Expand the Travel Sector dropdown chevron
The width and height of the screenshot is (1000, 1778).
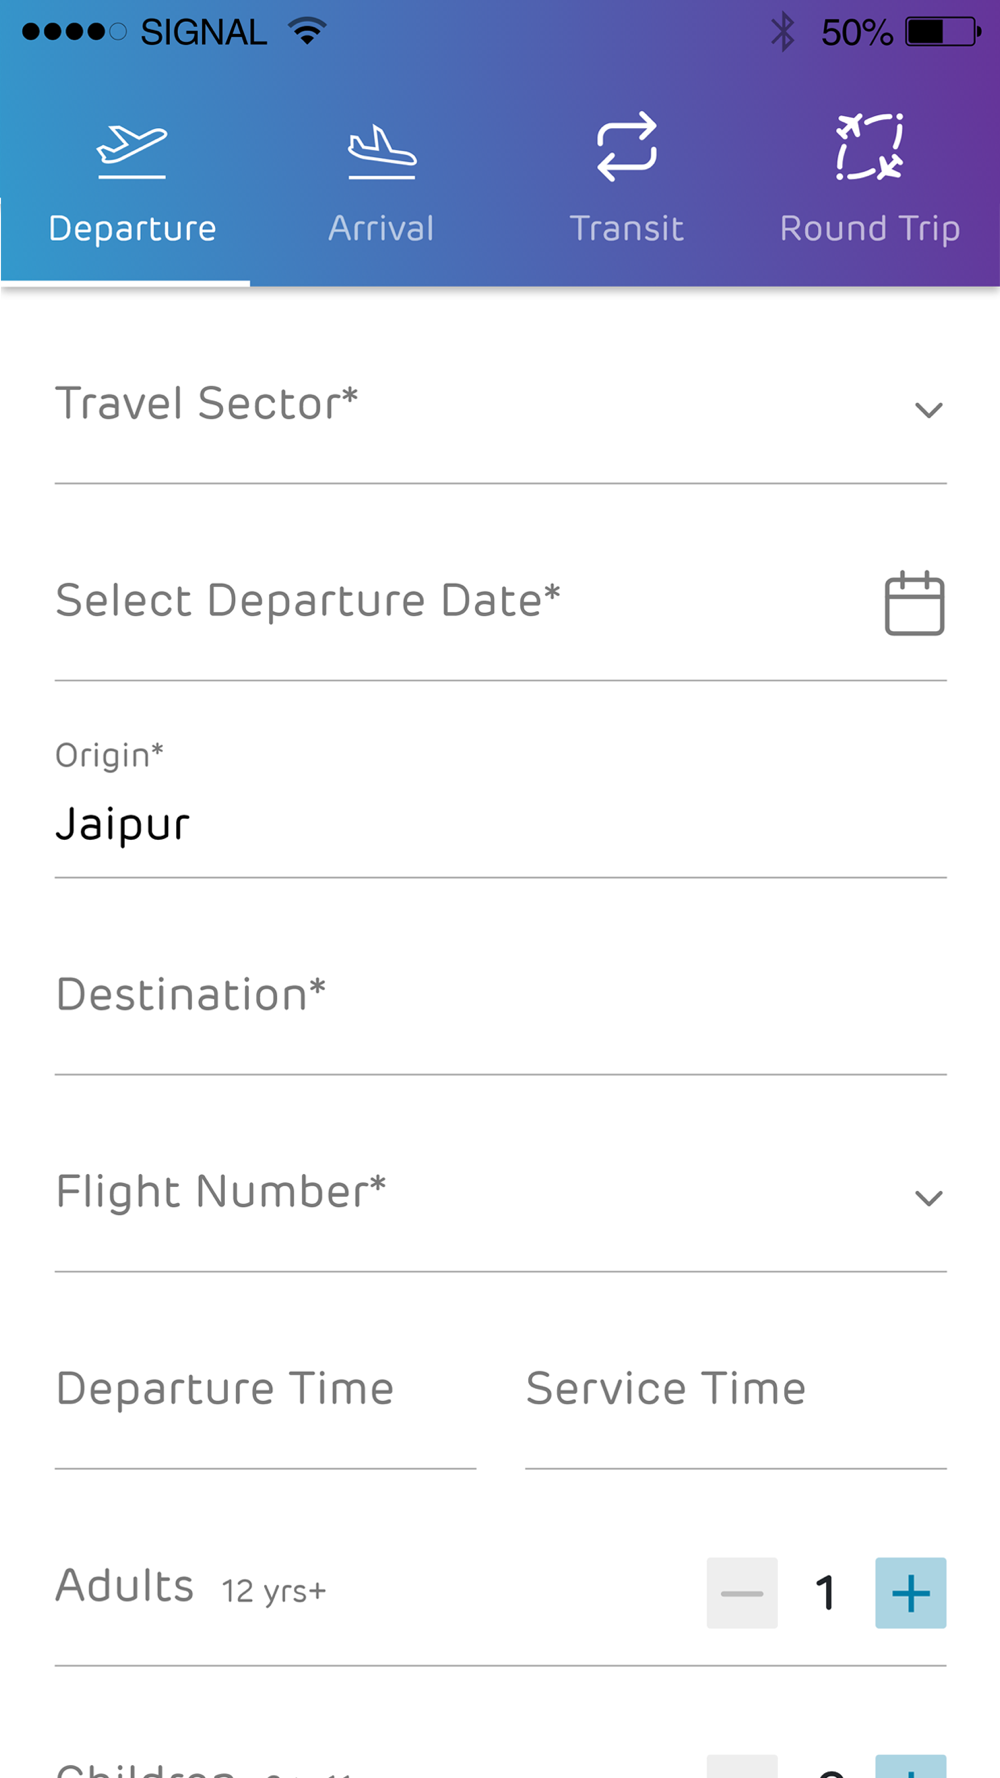click(x=929, y=410)
